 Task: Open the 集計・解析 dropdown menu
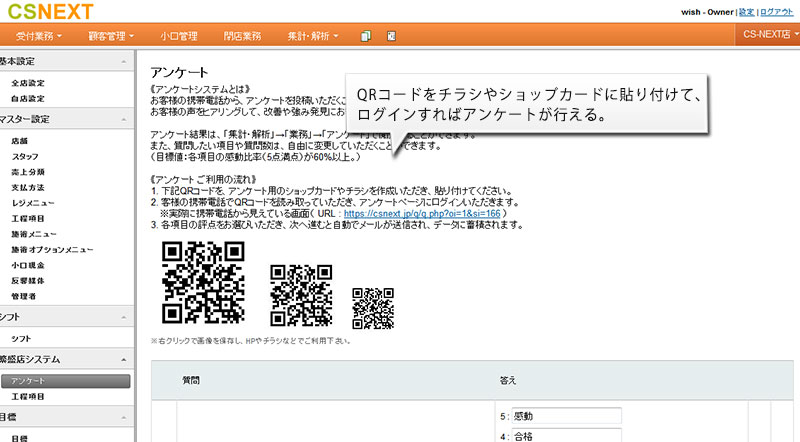tap(313, 36)
